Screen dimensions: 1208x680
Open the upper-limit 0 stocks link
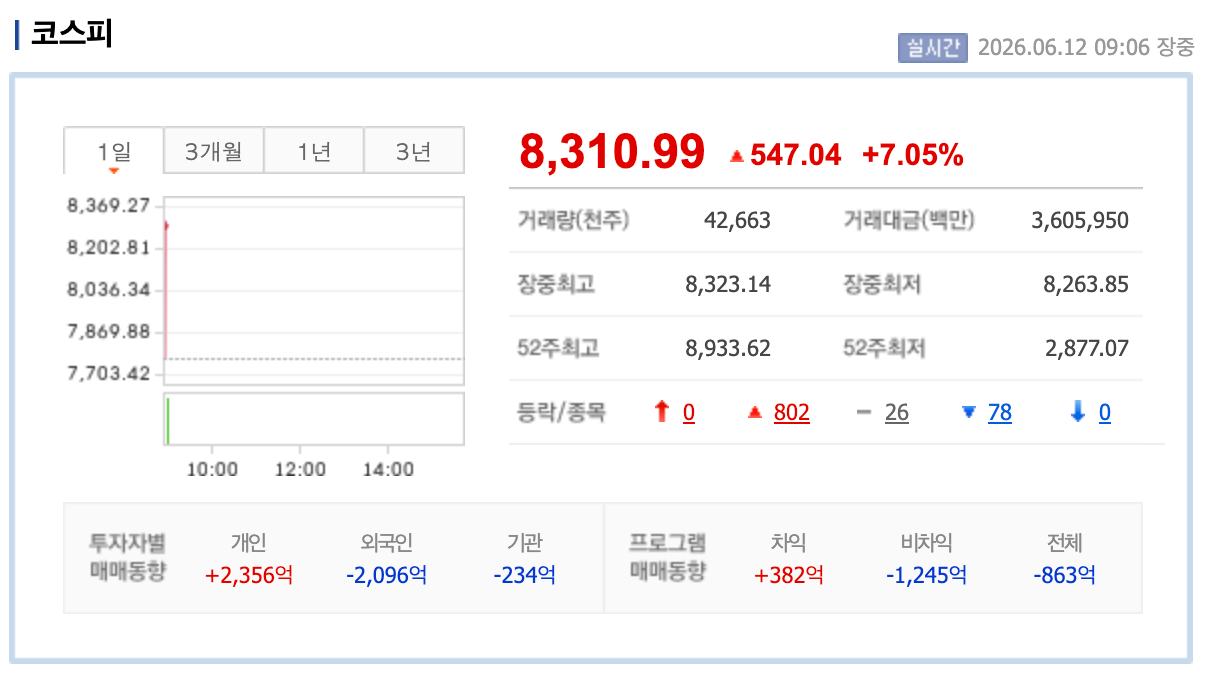pos(689,413)
